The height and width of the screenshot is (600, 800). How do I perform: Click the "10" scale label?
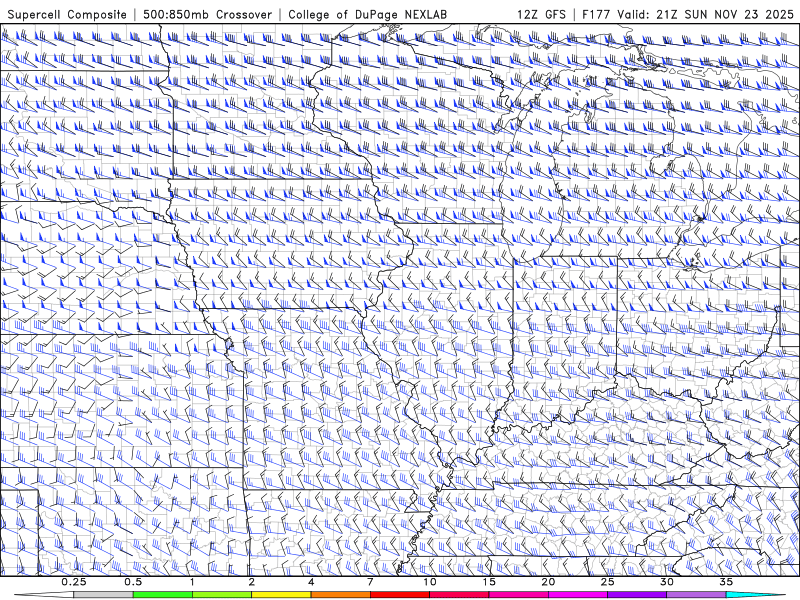[430, 582]
